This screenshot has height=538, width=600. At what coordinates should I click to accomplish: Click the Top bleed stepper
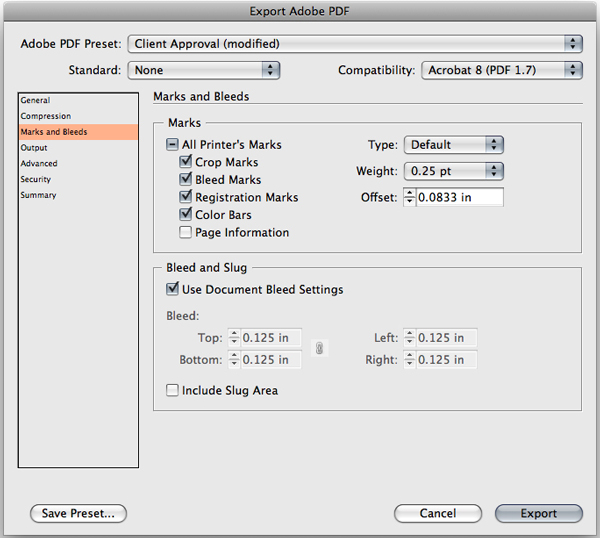coord(234,337)
